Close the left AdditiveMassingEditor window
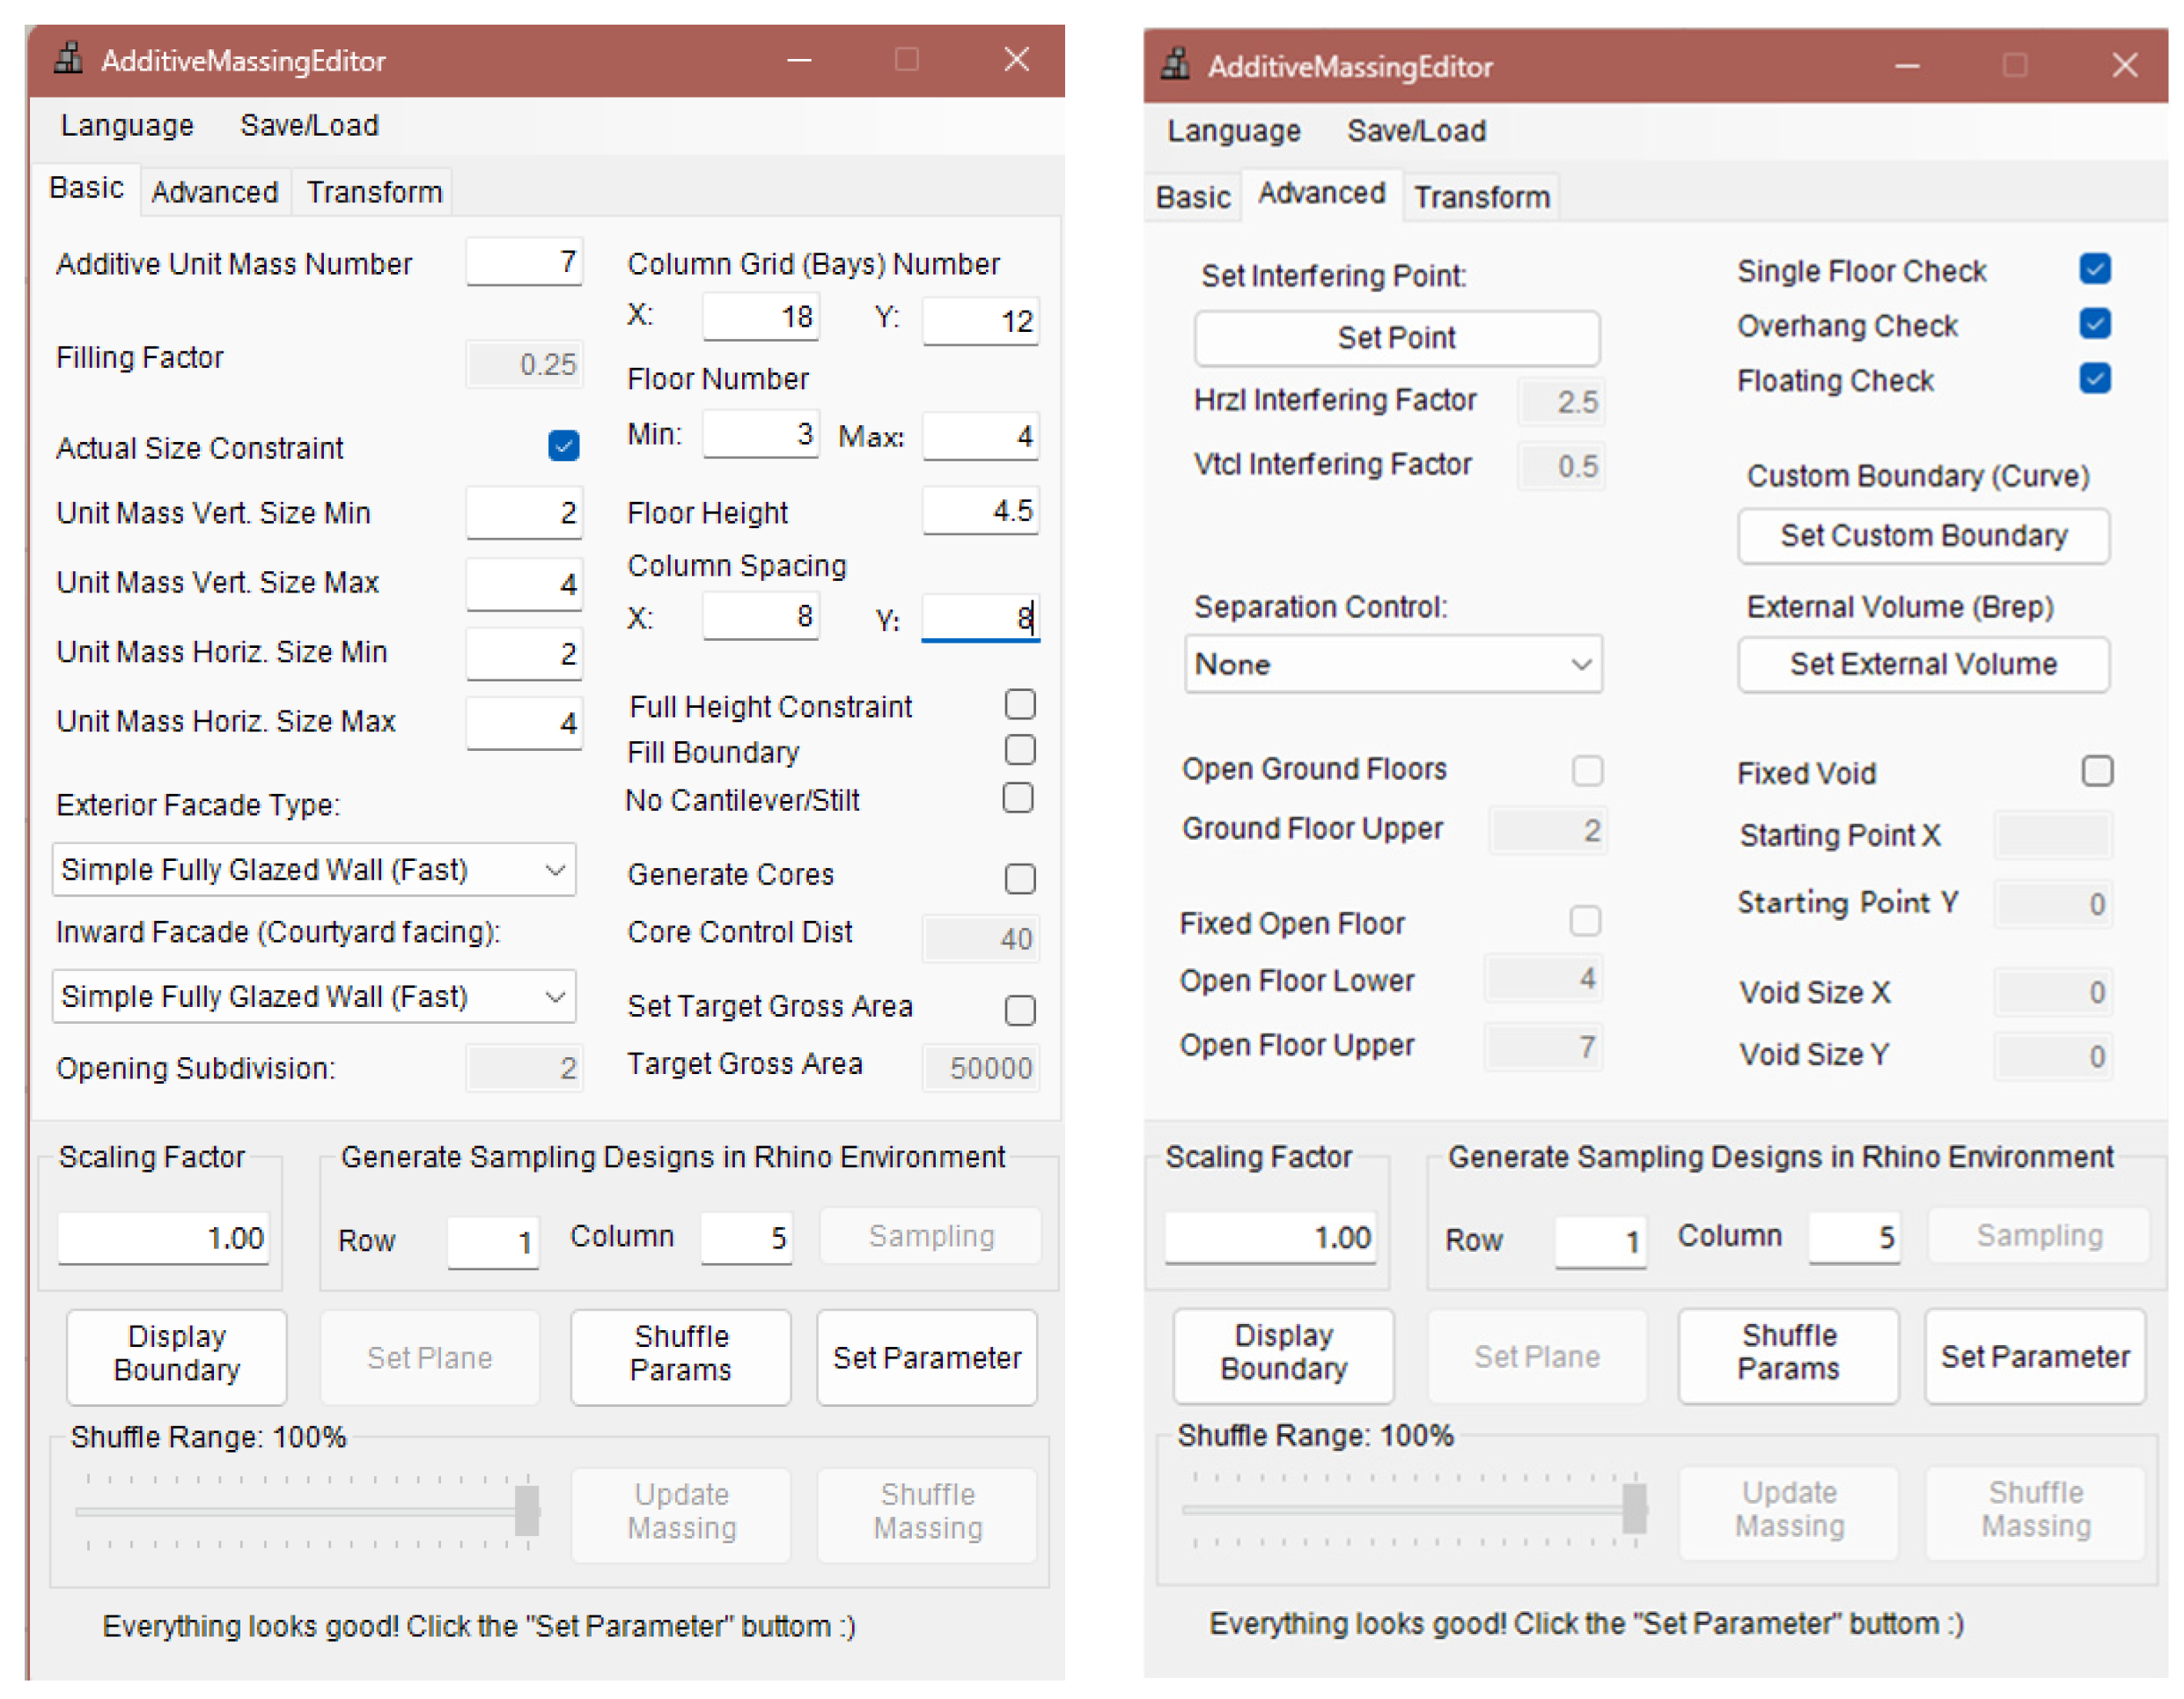2184x1699 pixels. click(x=1016, y=59)
